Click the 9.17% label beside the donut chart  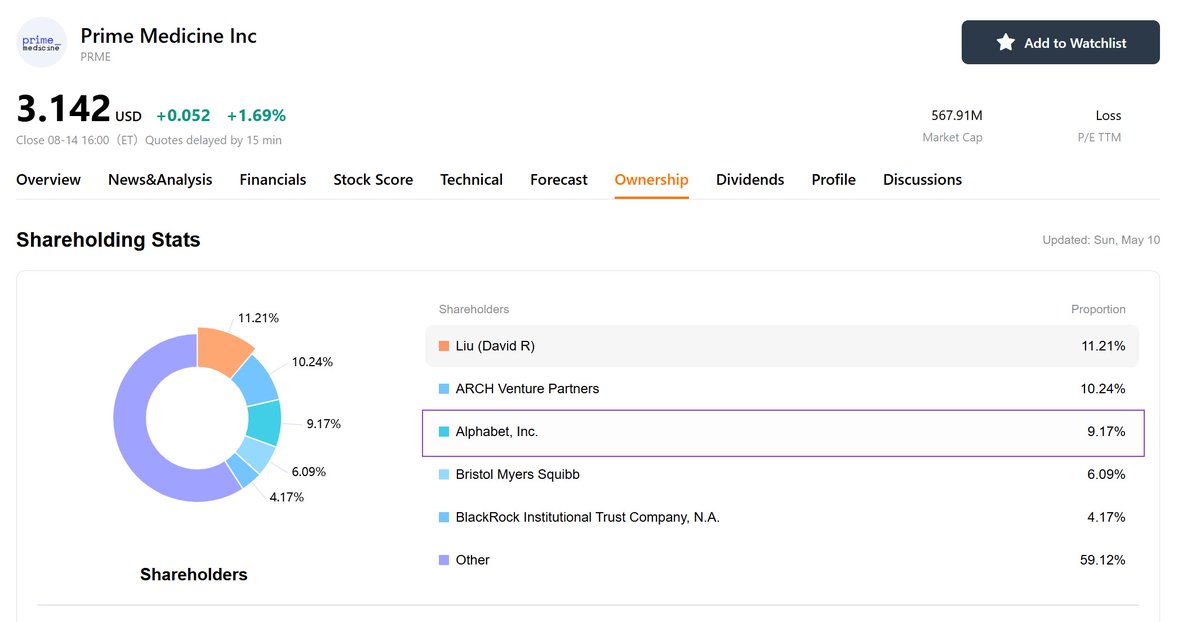pos(324,424)
